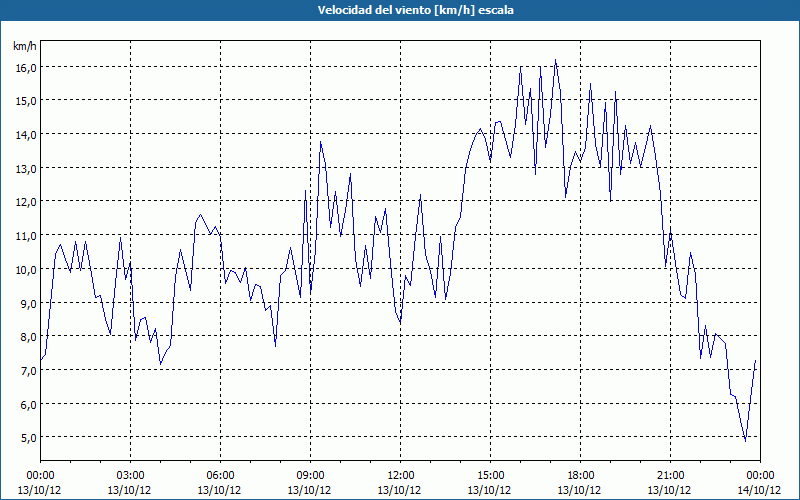Click the 11,0 y-axis value
Screen dimensions: 800x500
click(x=26, y=236)
